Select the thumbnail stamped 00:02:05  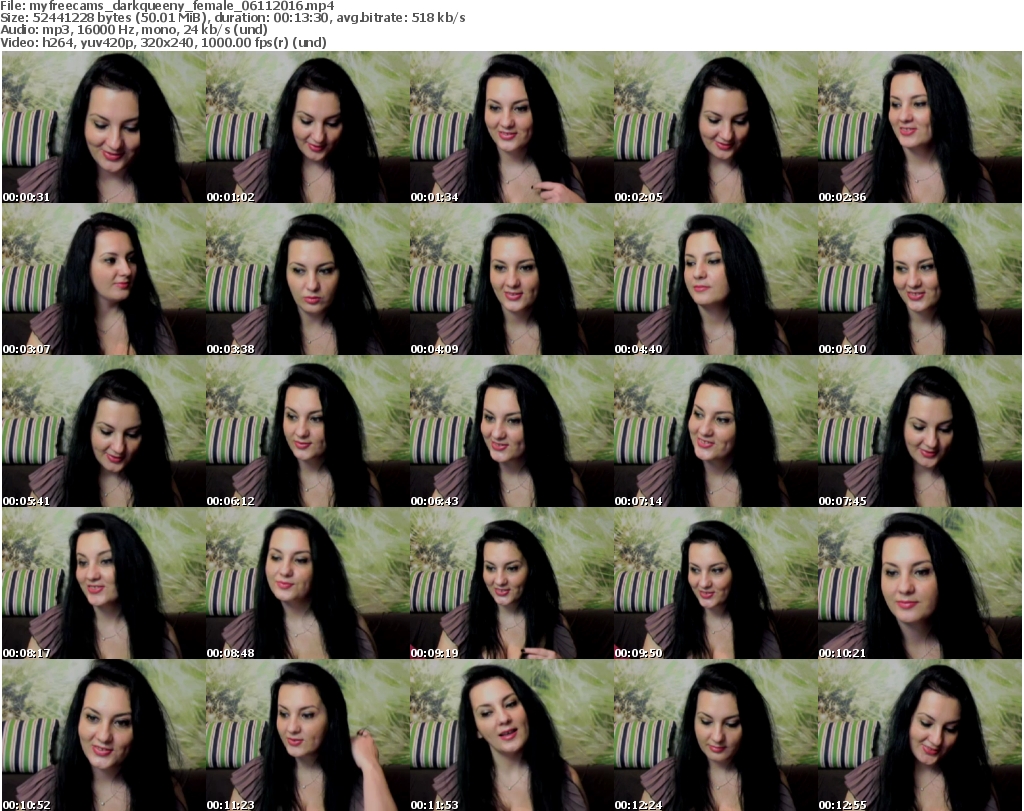pos(716,127)
